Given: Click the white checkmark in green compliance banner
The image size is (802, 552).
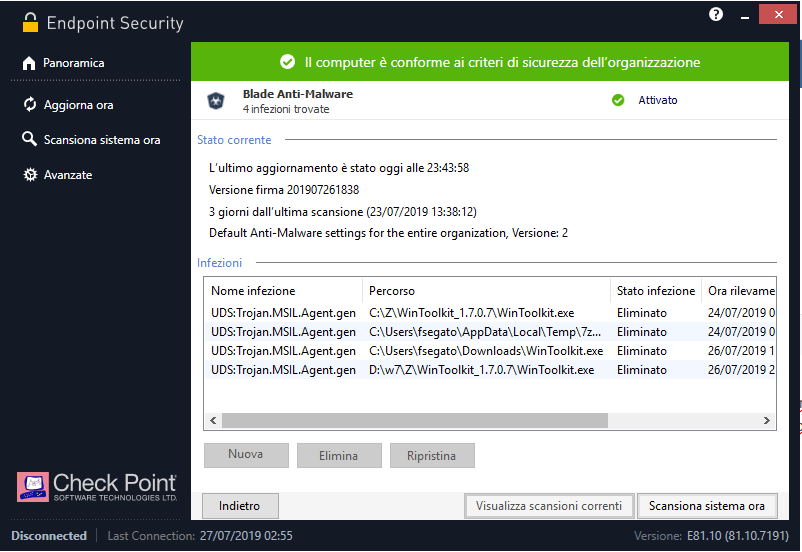Looking at the screenshot, I should click(x=287, y=62).
